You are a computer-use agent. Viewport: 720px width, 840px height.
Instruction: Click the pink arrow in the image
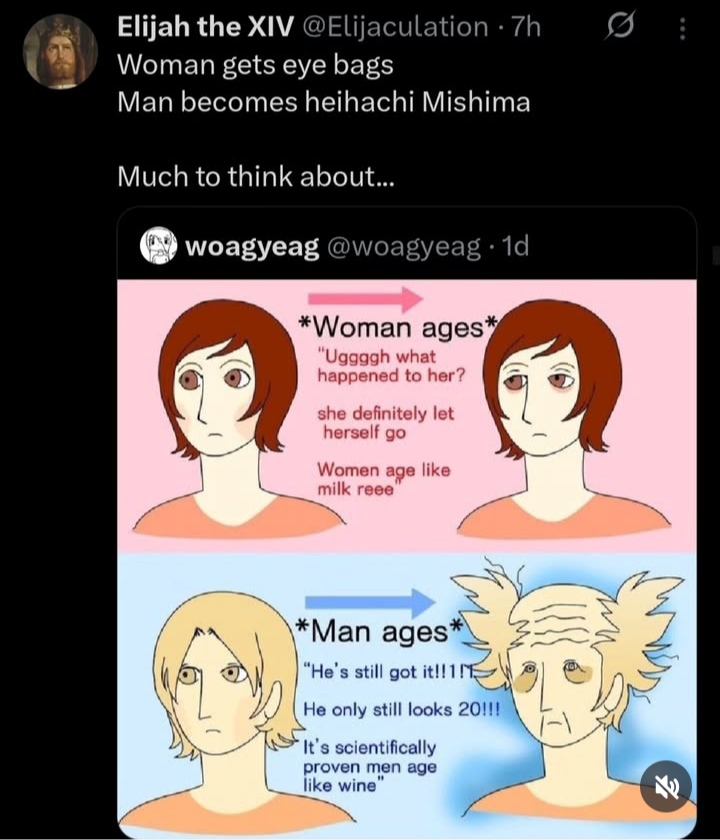[x=365, y=299]
